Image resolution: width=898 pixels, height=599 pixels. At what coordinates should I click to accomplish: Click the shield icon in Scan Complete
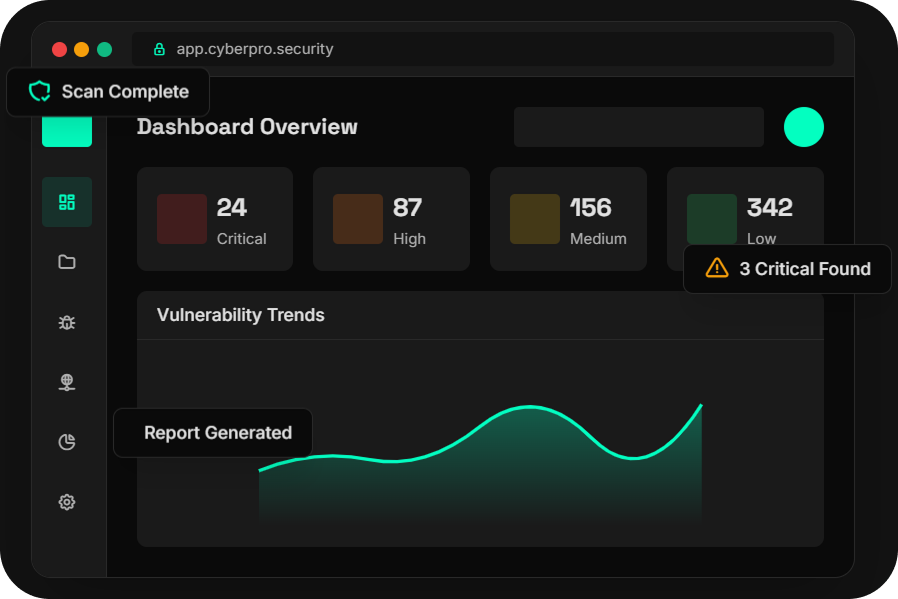[x=39, y=92]
